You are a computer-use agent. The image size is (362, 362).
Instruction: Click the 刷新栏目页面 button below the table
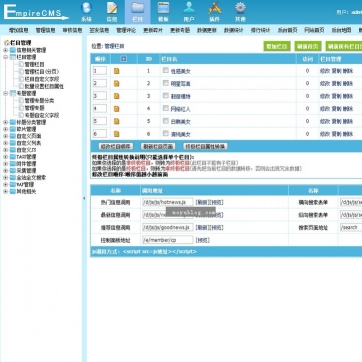pyautogui.click(x=158, y=146)
